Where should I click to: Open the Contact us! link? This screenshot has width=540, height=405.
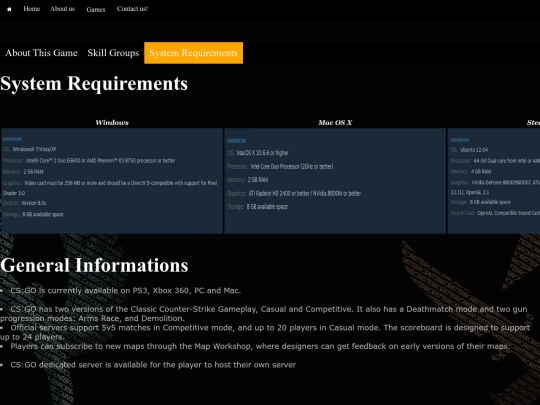point(132,9)
